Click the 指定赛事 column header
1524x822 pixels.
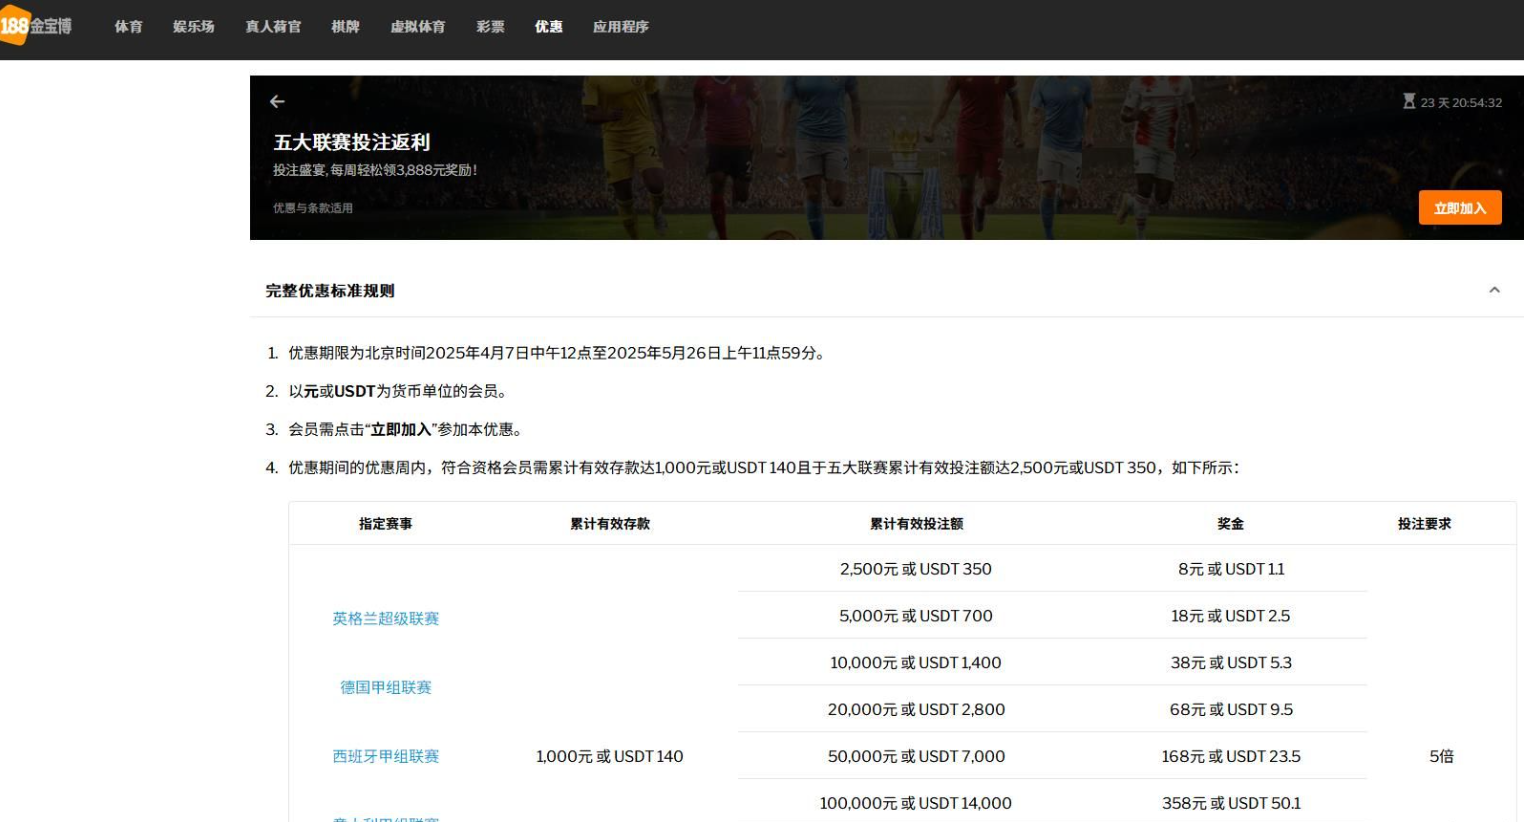[386, 524]
